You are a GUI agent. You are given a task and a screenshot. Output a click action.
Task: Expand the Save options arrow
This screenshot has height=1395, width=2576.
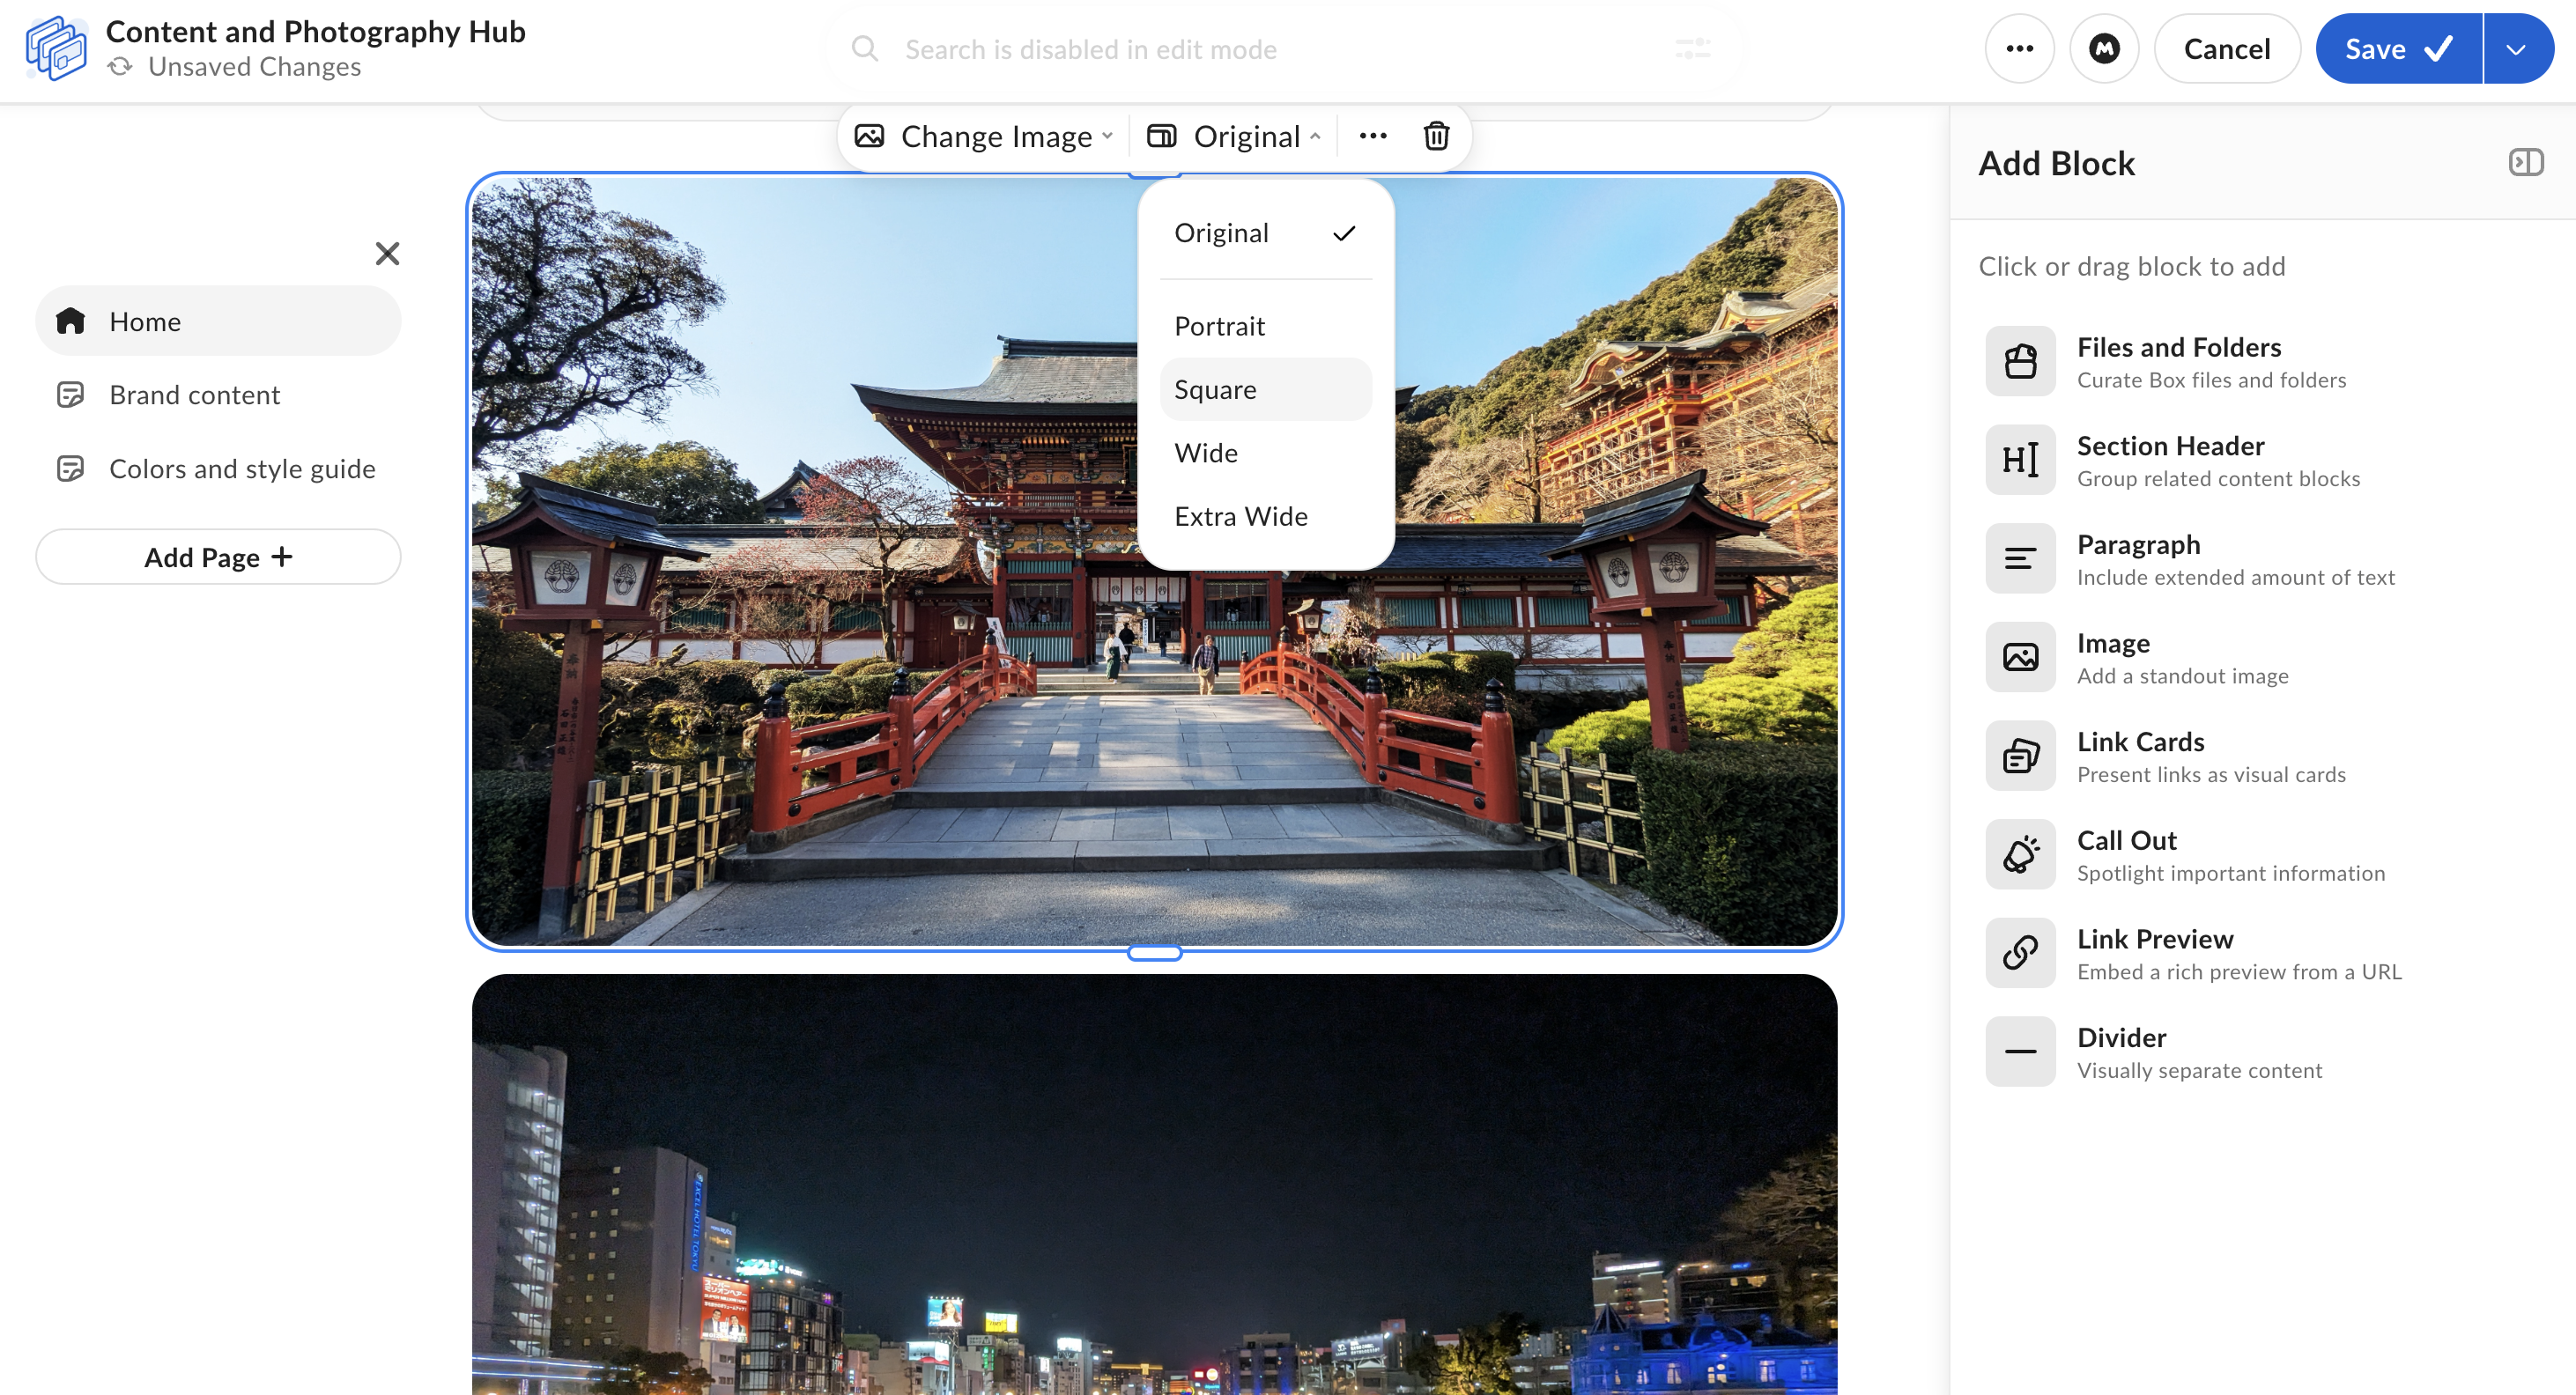2517,49
